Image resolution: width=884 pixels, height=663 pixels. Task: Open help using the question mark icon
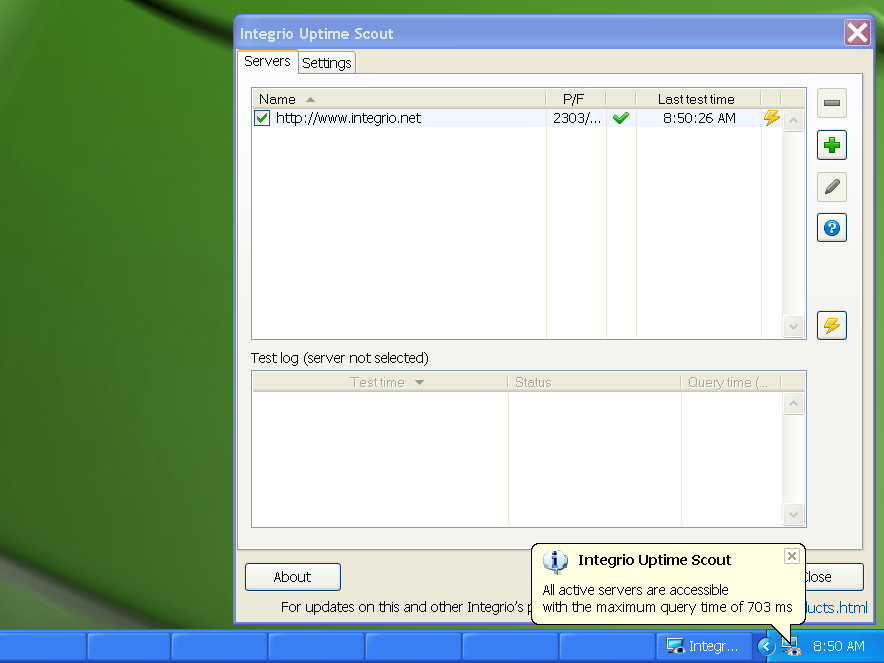coord(831,227)
